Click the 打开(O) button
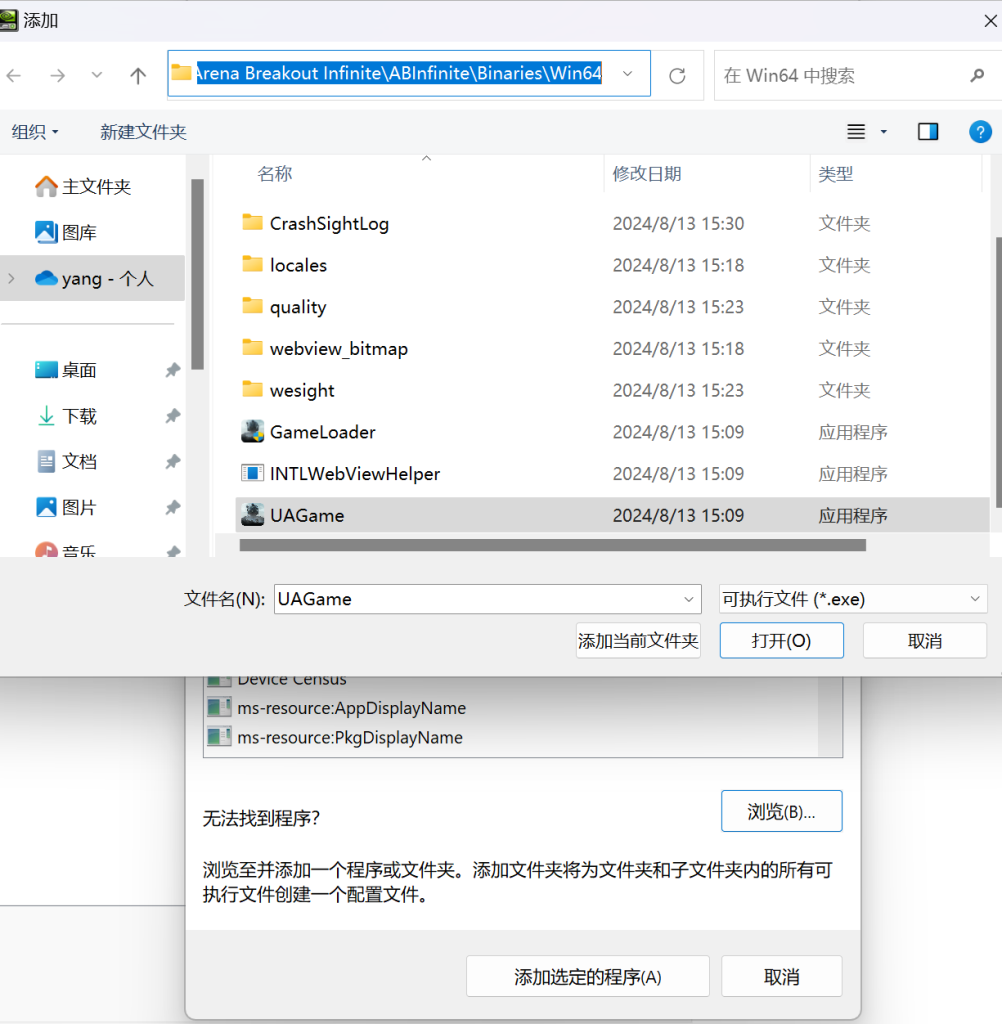Screen dimensions: 1002x1024 (x=781, y=641)
